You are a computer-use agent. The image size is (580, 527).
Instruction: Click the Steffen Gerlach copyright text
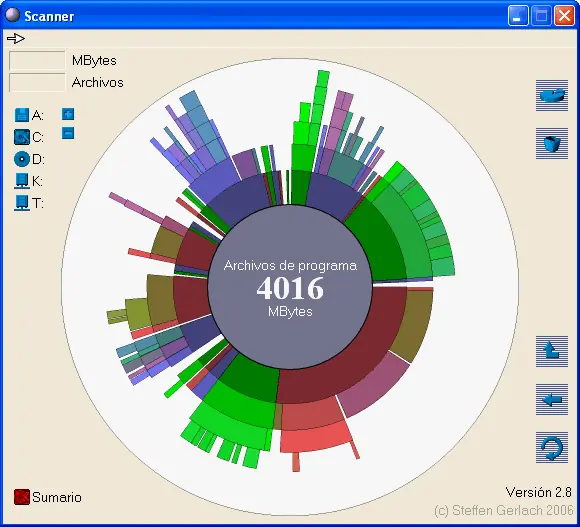click(x=503, y=511)
